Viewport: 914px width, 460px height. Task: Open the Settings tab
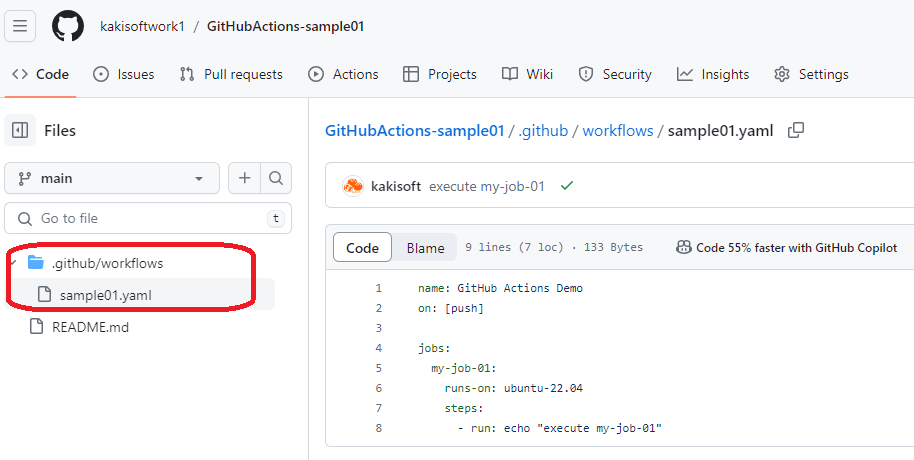click(x=811, y=74)
